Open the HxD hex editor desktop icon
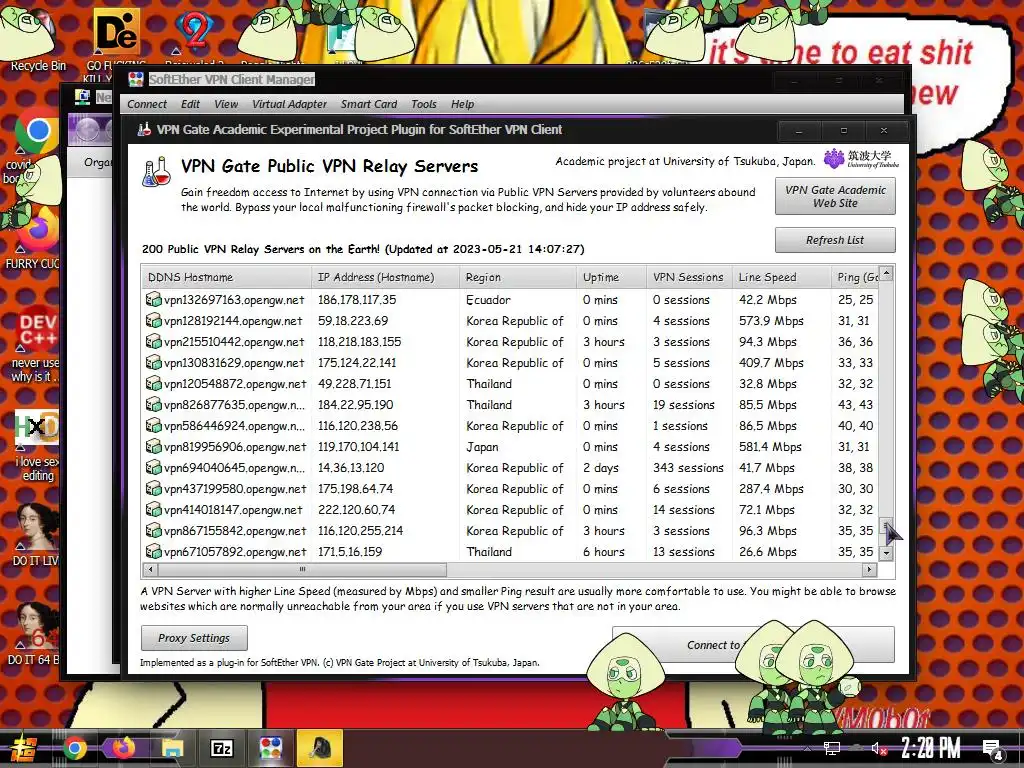The width and height of the screenshot is (1024, 768). click(x=36, y=428)
